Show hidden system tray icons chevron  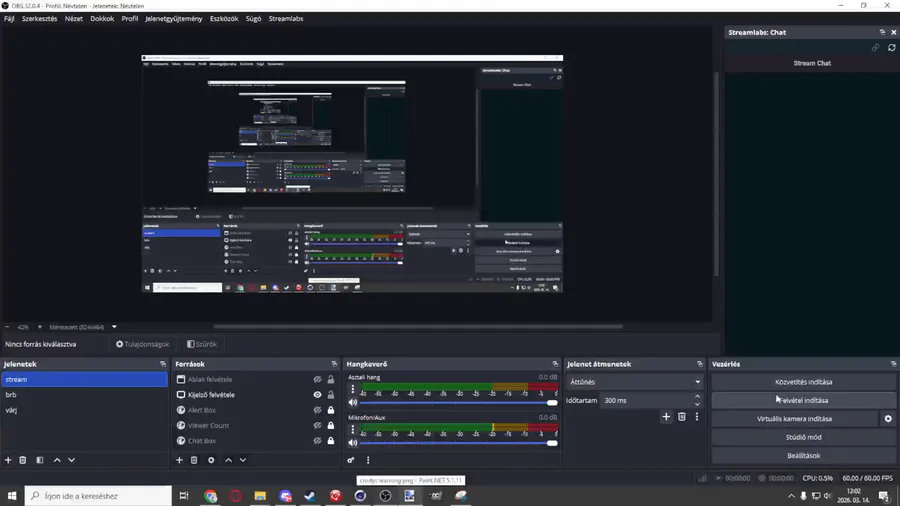(x=792, y=496)
